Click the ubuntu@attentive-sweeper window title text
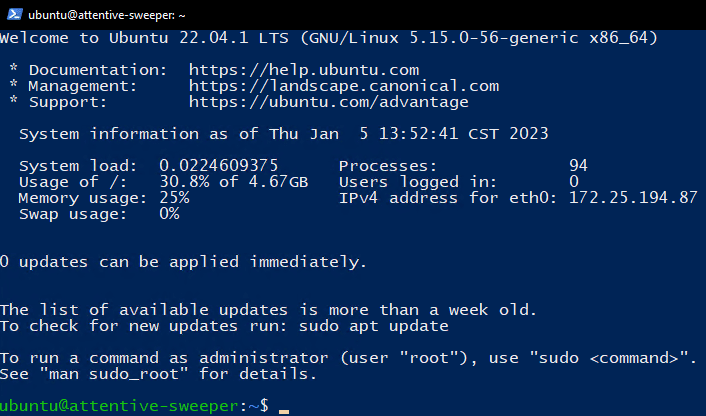Image resolution: width=706 pixels, height=416 pixels. click(107, 15)
